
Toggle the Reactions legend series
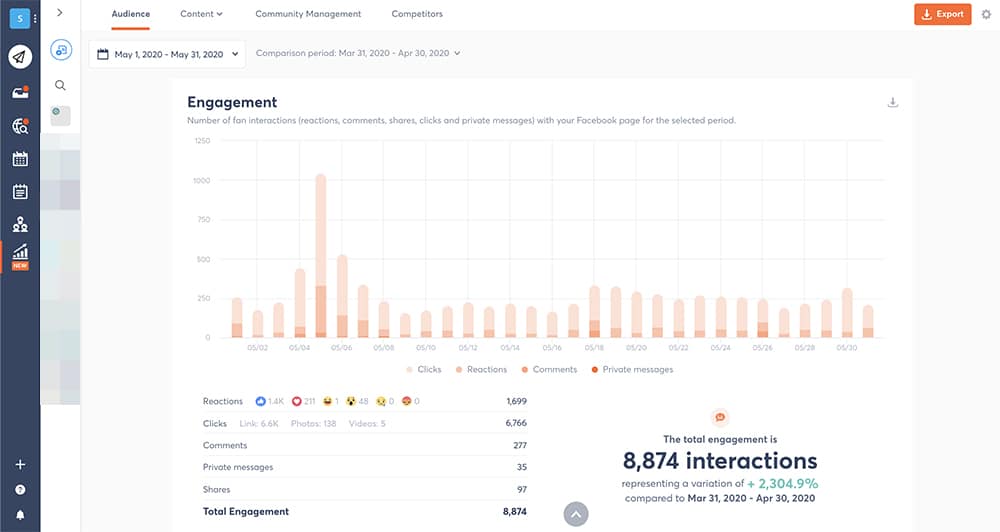point(481,369)
